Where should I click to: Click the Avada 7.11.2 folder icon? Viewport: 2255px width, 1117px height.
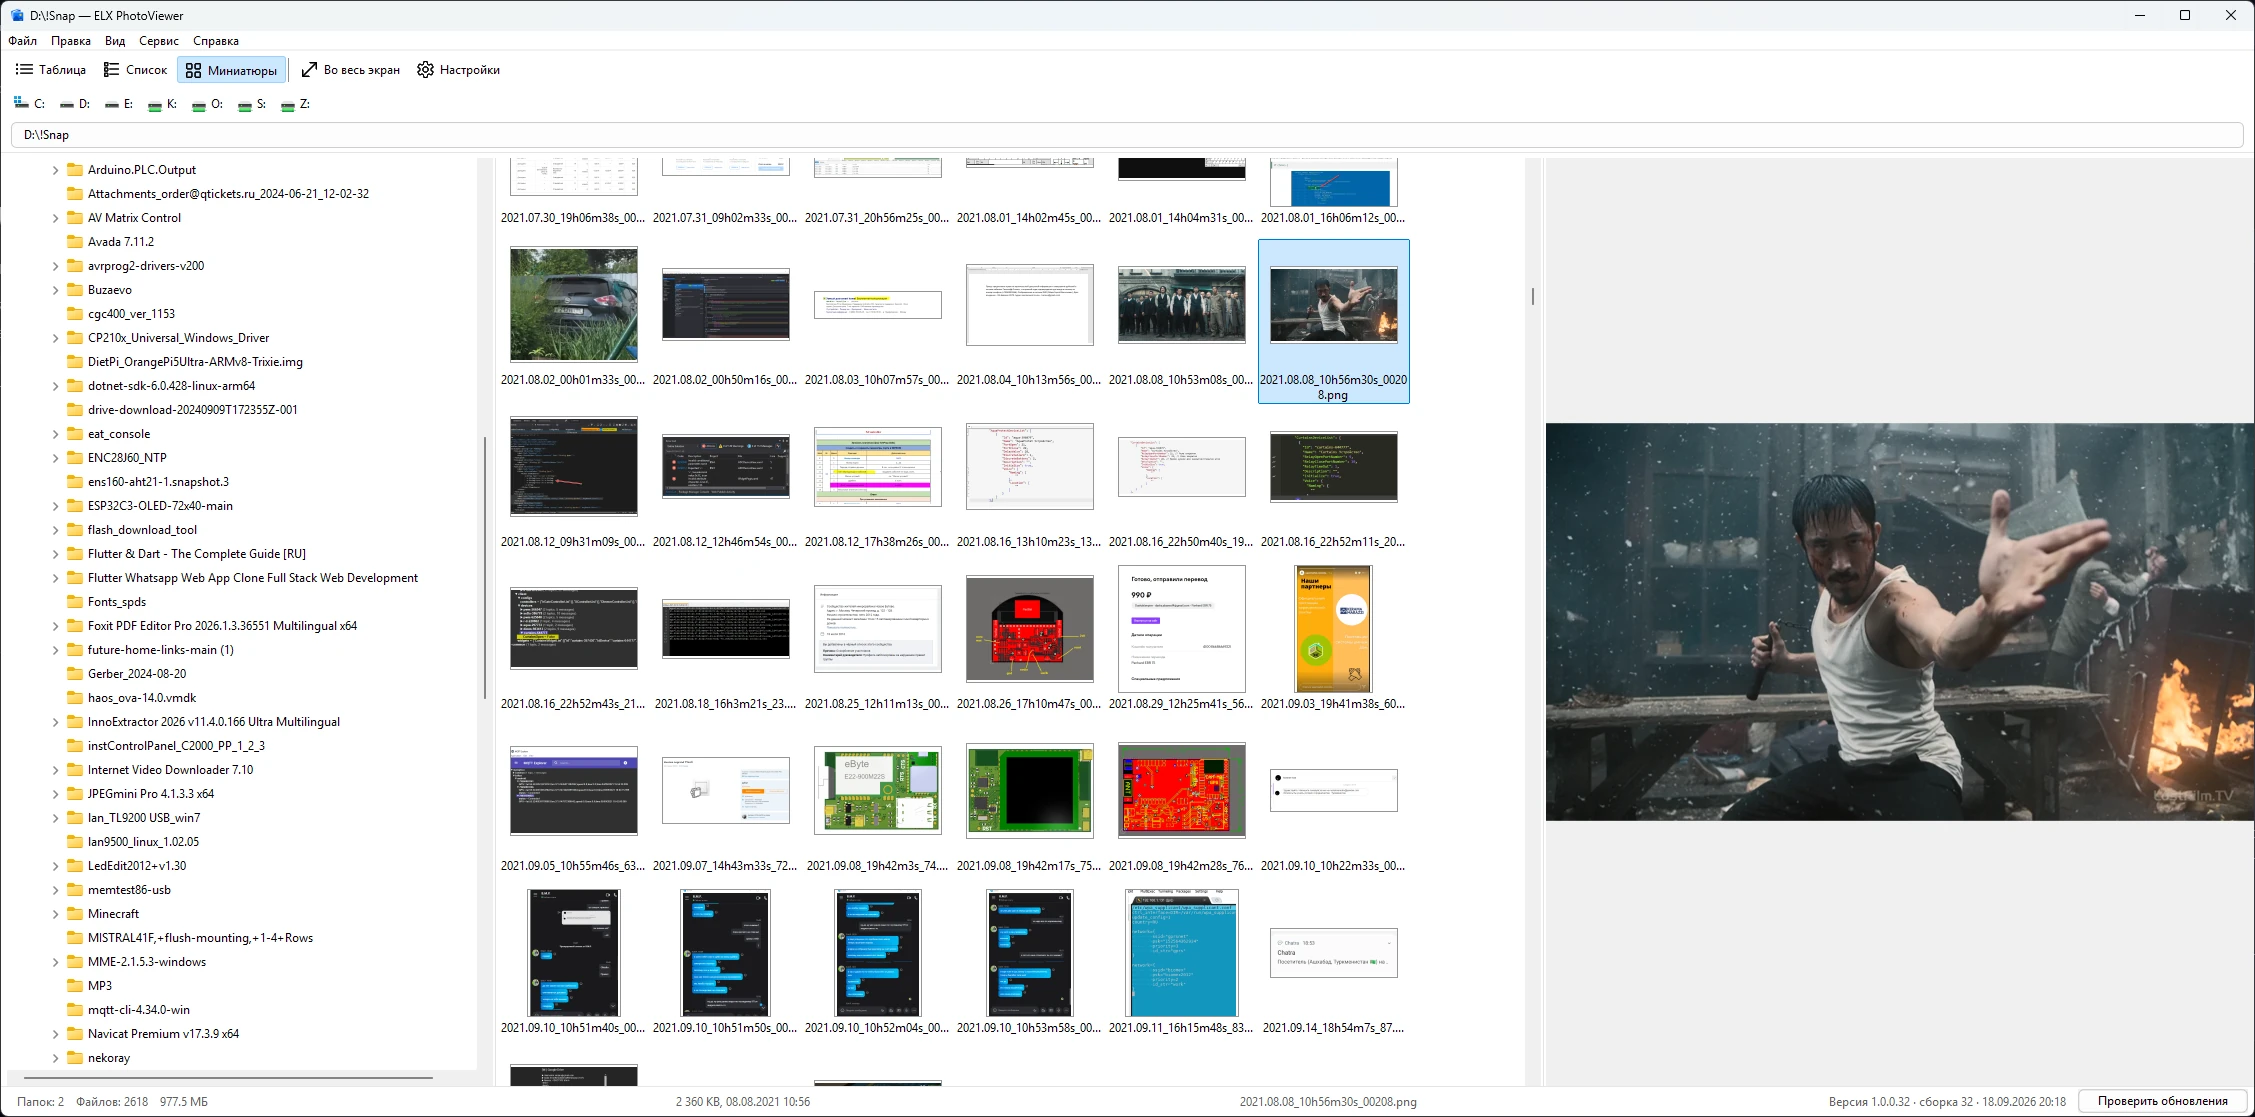coord(75,242)
